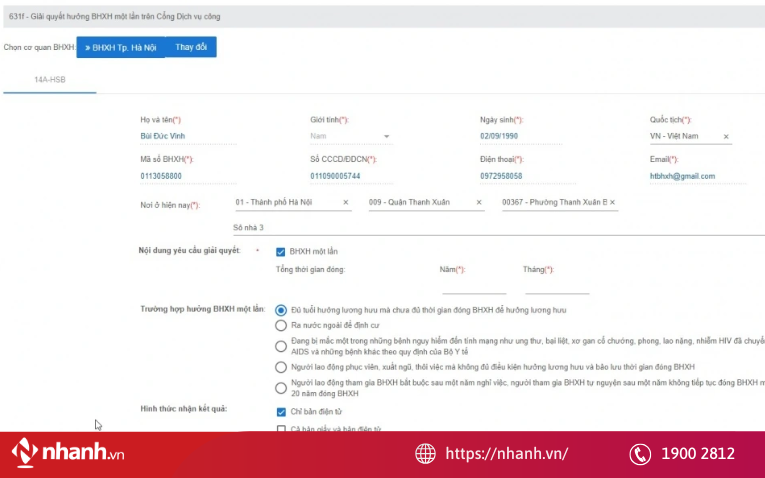The image size is (765, 478).
Task: Click the nhanh.vn logo in the banner
Action: pos(68,454)
